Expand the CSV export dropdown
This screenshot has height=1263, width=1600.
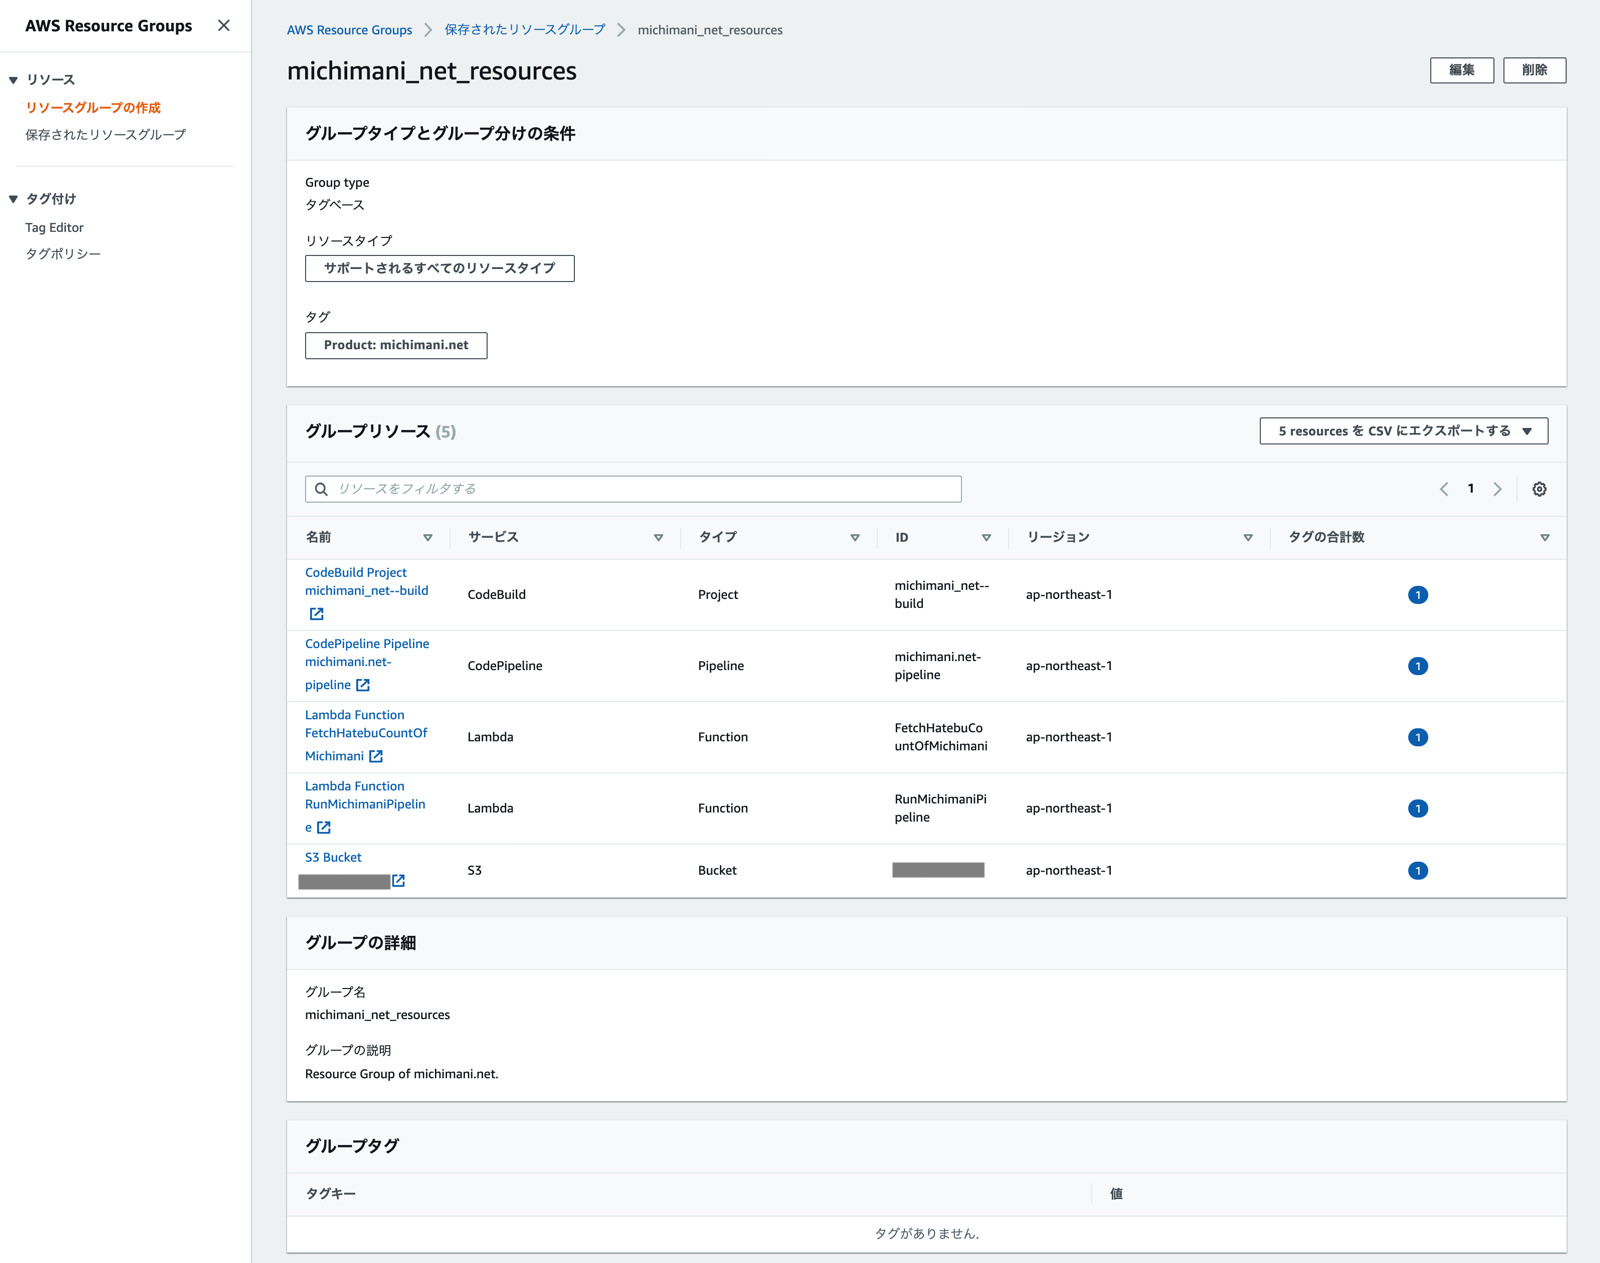coord(1526,431)
